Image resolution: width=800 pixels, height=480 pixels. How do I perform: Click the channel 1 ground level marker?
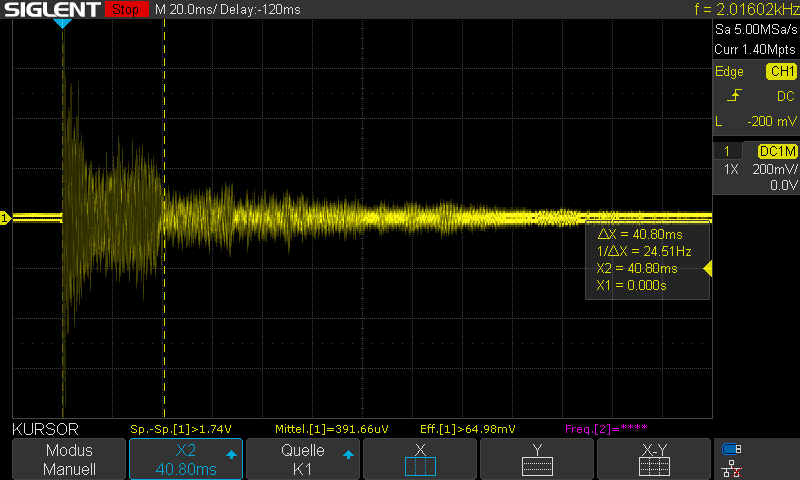coord(5,218)
